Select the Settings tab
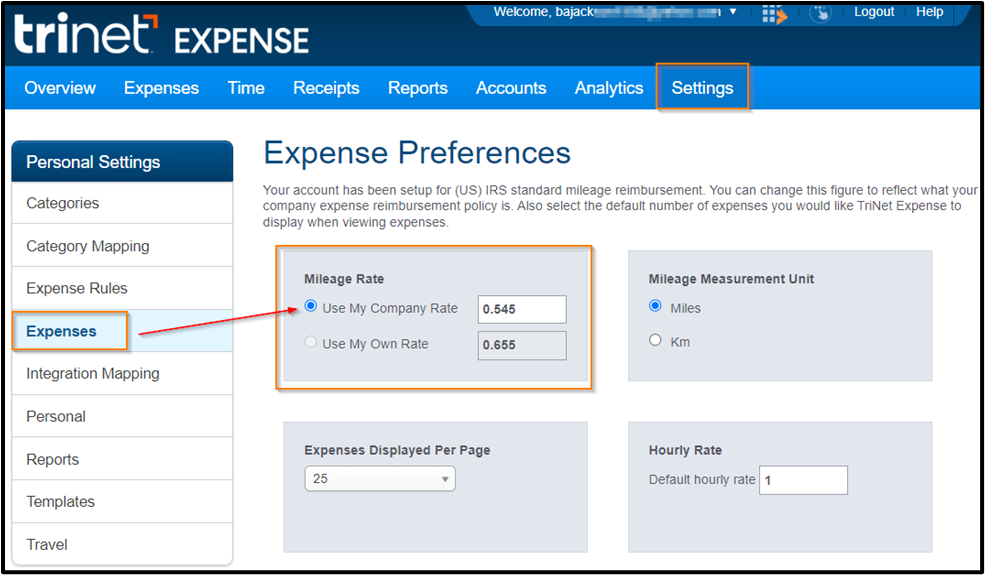Screen dimensions: 985x575 pos(702,88)
